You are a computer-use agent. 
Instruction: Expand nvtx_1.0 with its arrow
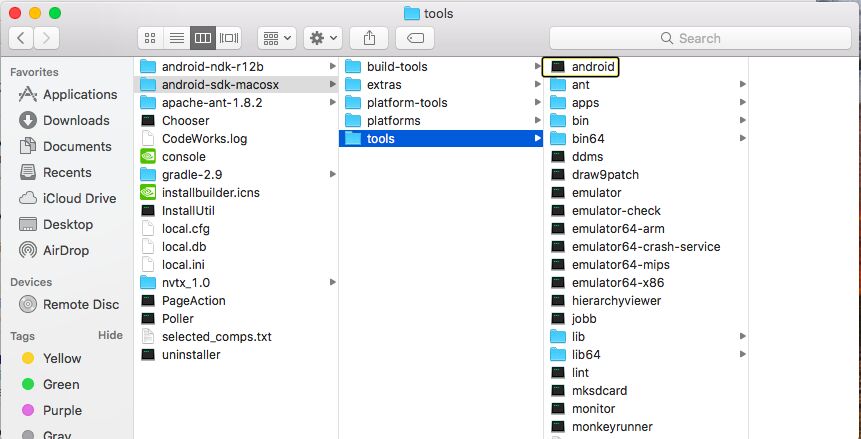tap(332, 282)
